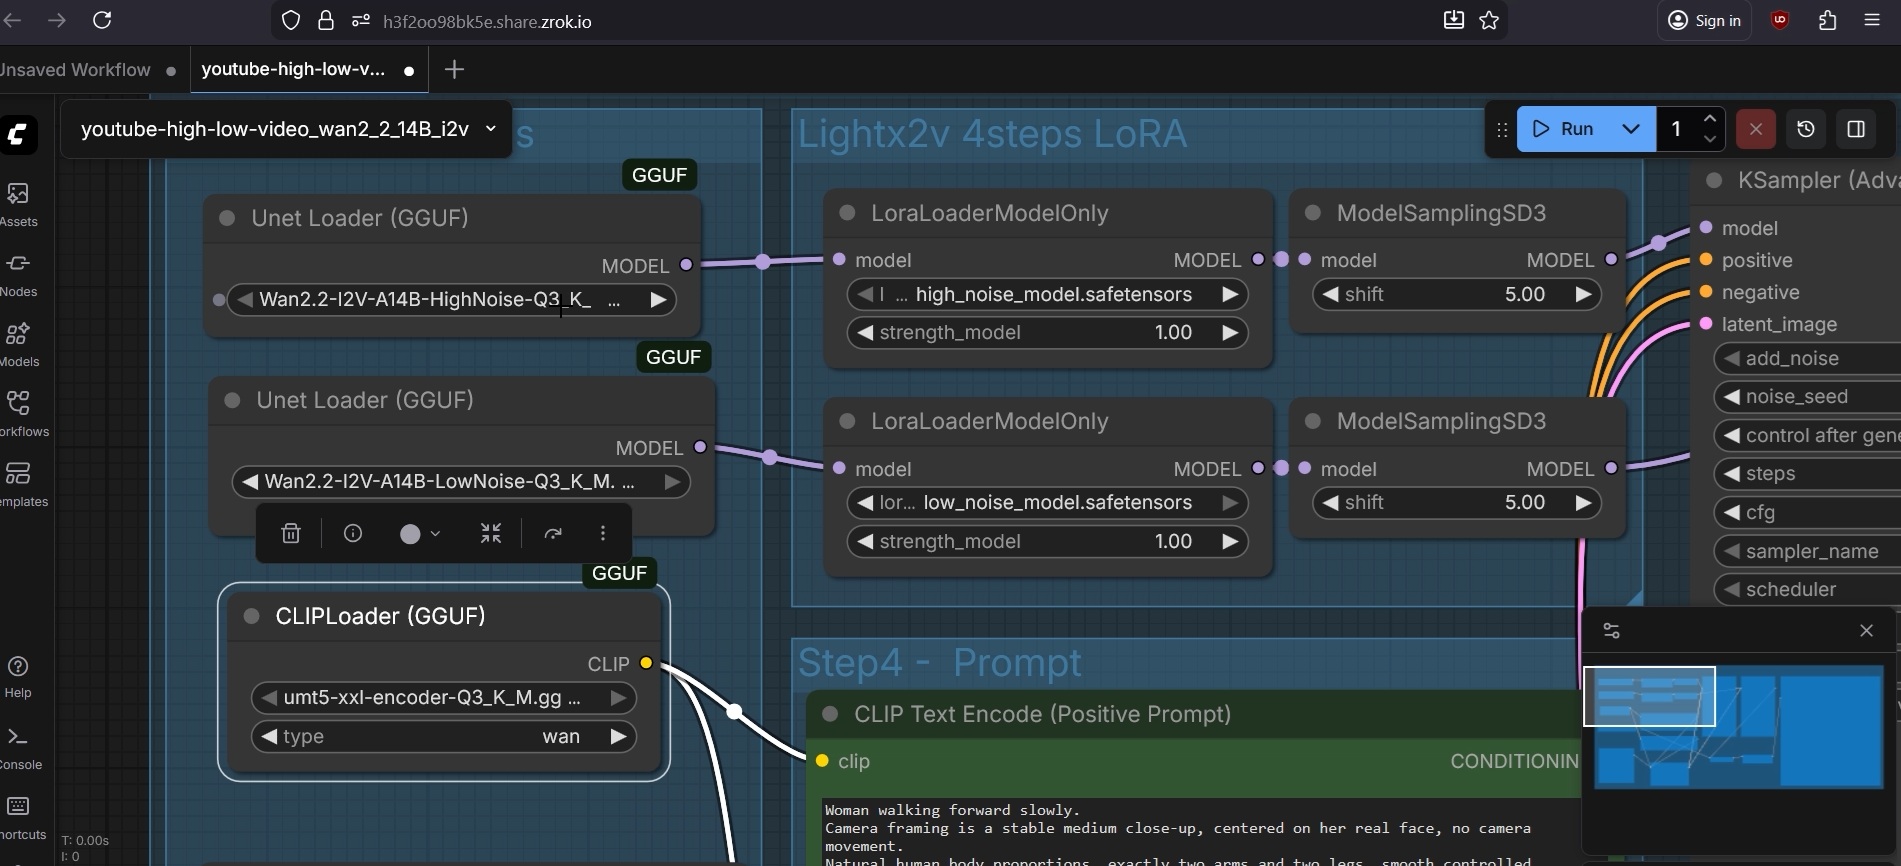This screenshot has height=866, width=1901.
Task: Open the Models sidebar panel
Action: [x=18, y=344]
